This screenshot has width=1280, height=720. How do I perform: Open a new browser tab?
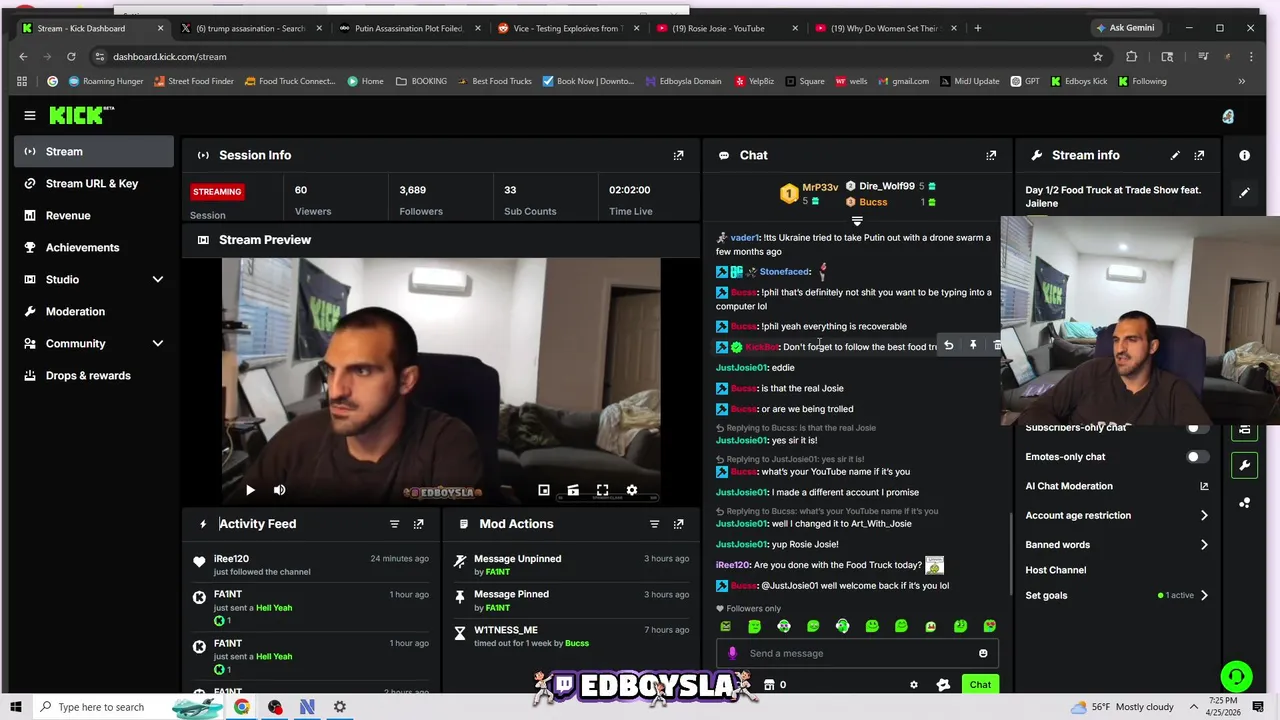click(977, 28)
